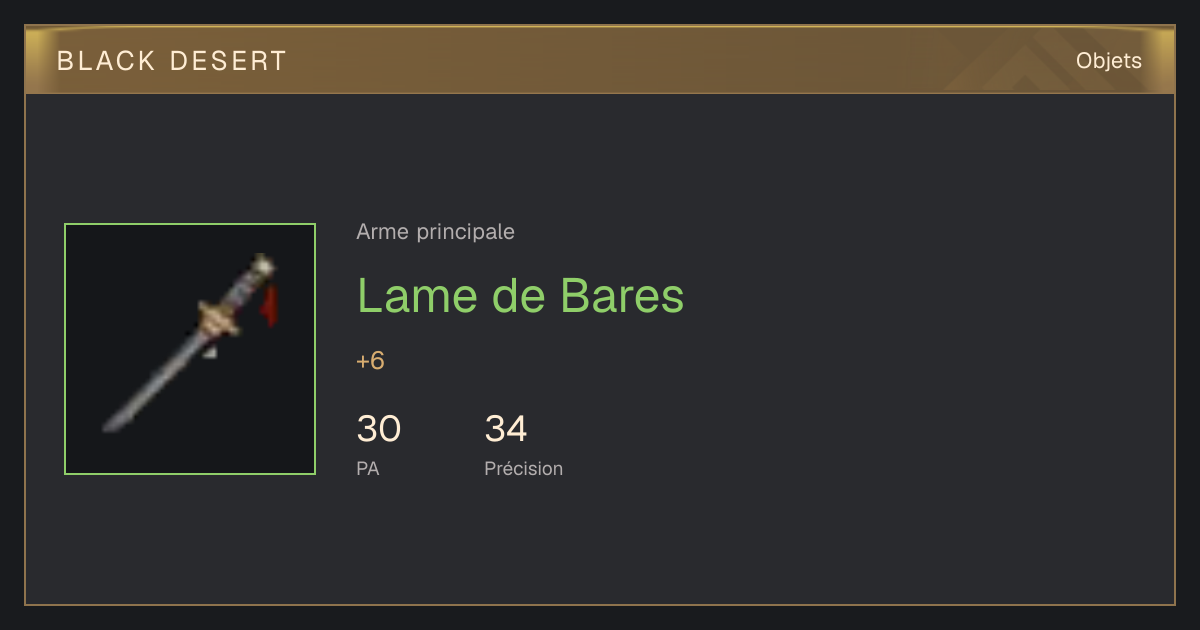Click the BLACK DESERT header title

tap(172, 61)
